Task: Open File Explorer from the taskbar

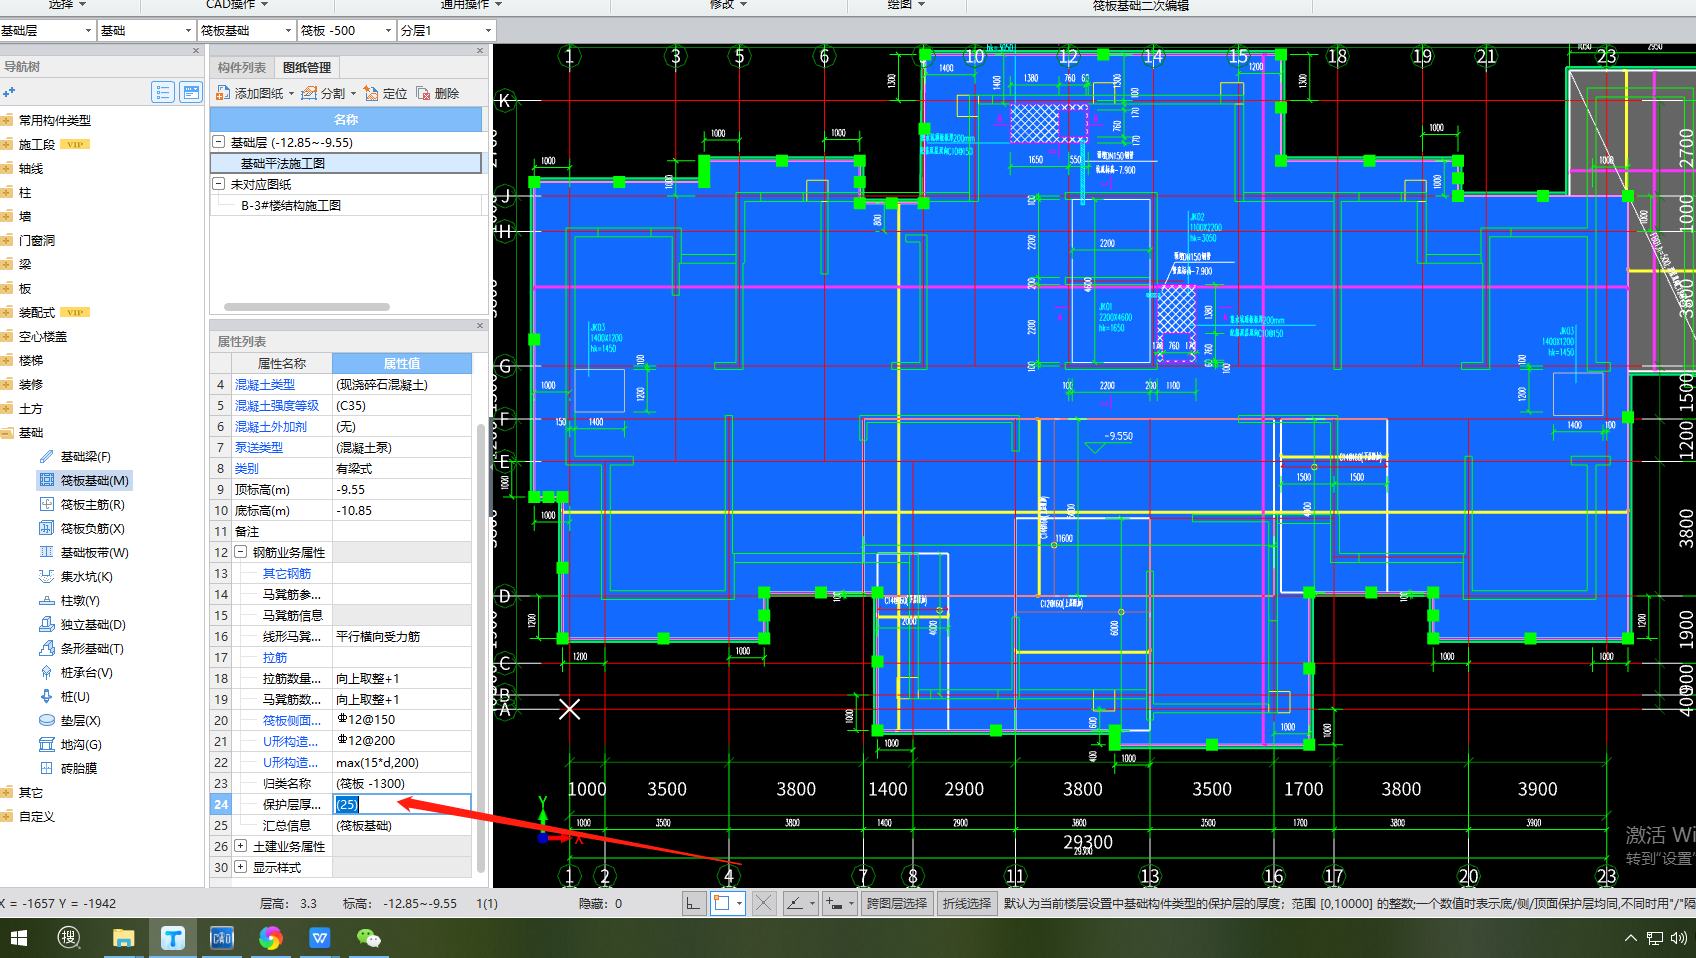Action: click(x=123, y=938)
